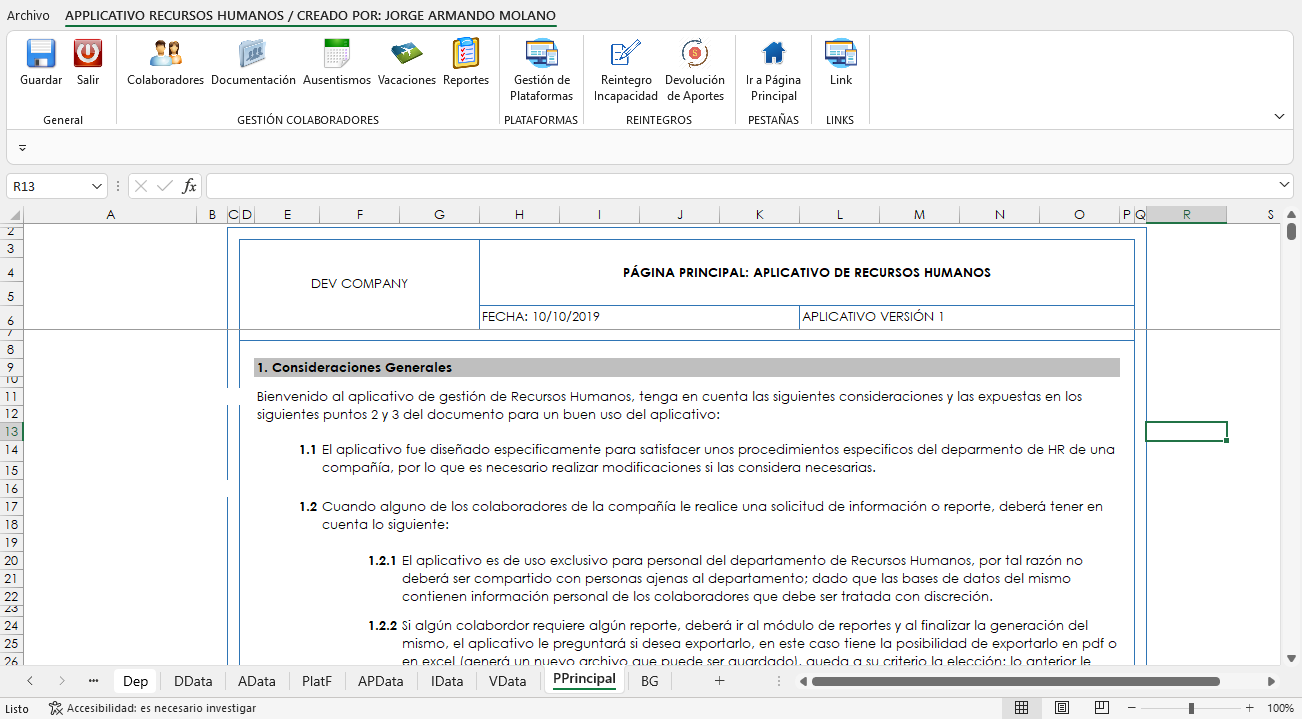Click Accesibilidad: es necesario investigar status
Screen dimensions: 1302x720
(161, 708)
